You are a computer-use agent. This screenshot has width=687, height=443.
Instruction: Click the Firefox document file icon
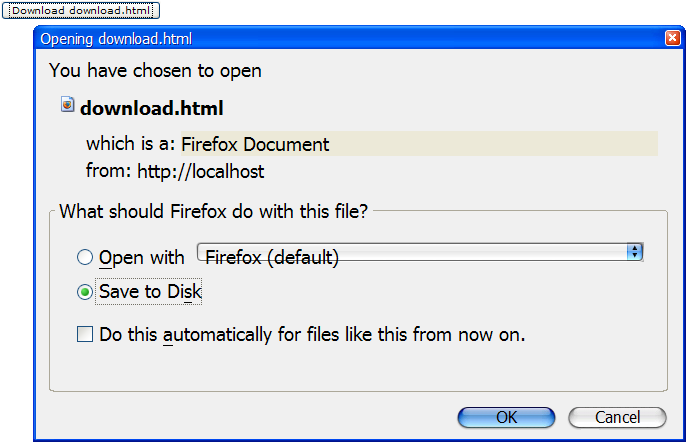(67, 104)
